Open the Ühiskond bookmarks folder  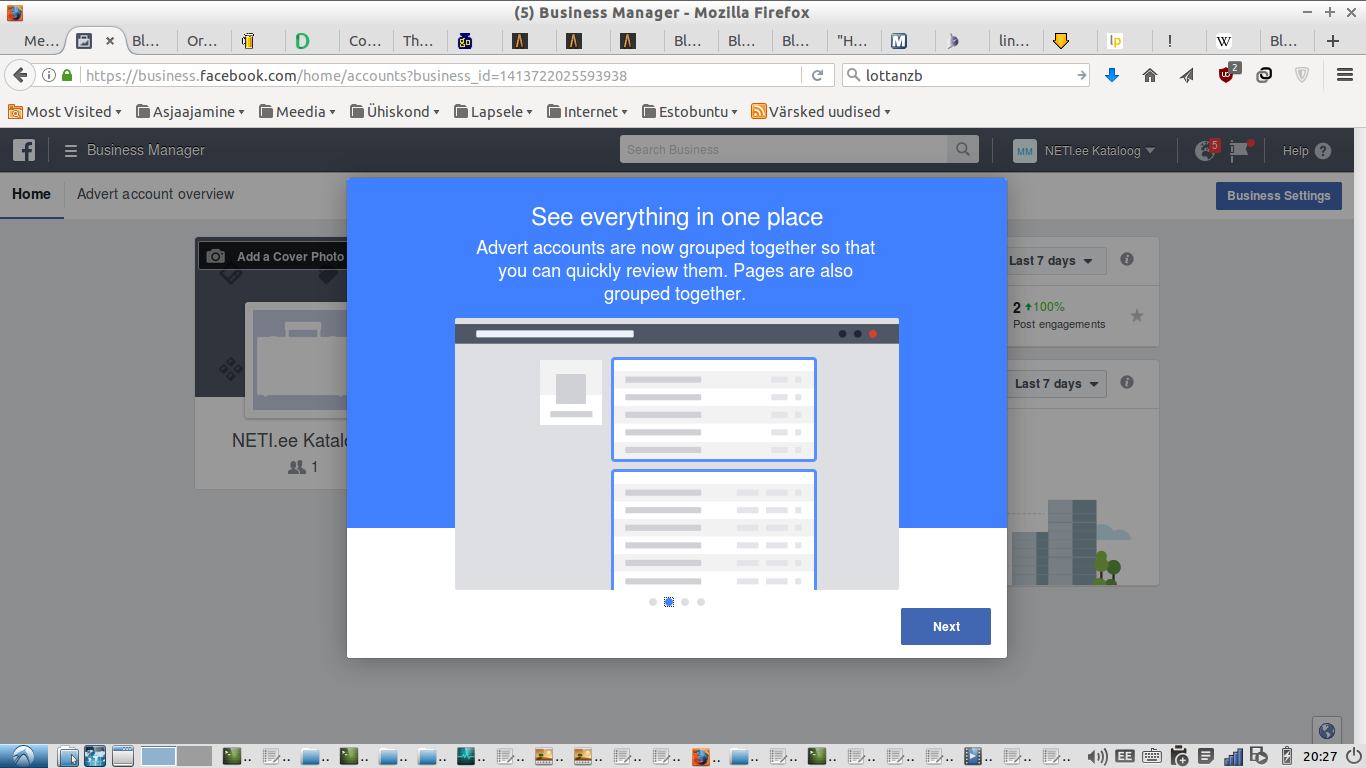[395, 112]
